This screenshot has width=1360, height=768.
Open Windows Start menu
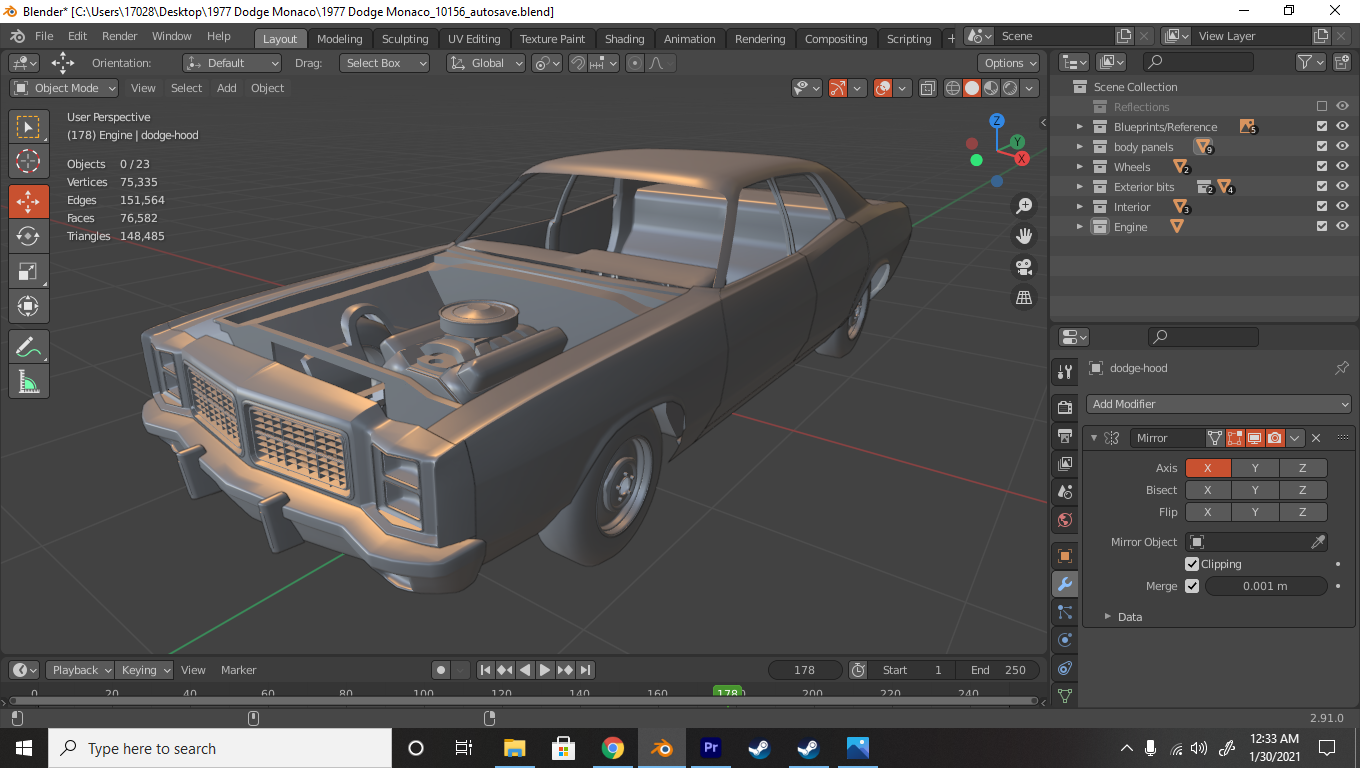pyautogui.click(x=23, y=748)
